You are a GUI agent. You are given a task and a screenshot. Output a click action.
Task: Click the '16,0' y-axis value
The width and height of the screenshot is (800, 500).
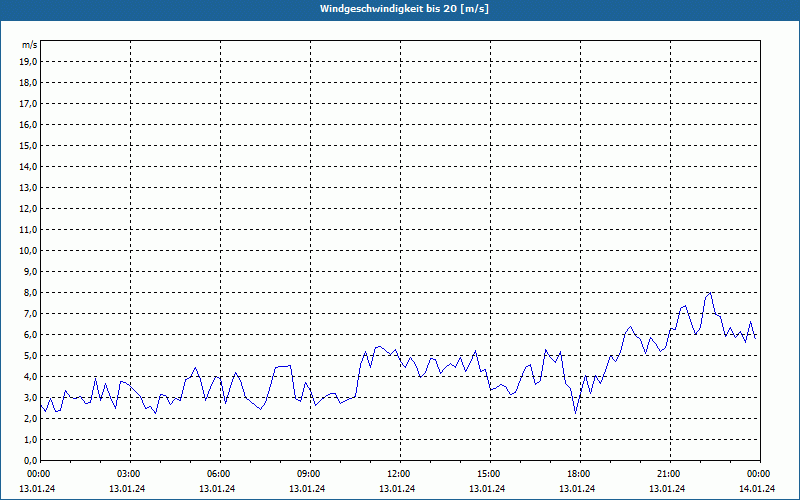click(29, 124)
